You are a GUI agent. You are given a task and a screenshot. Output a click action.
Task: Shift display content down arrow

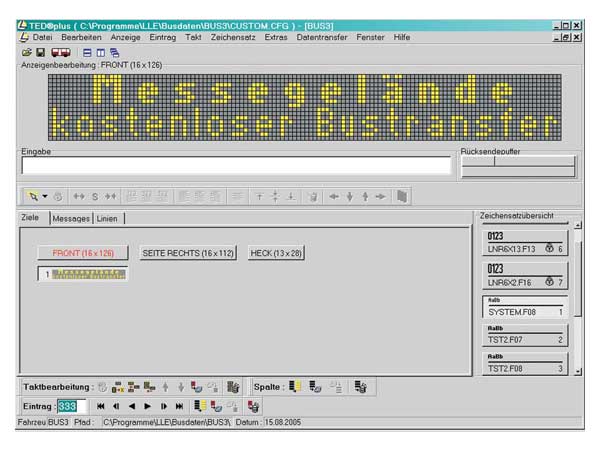point(349,196)
